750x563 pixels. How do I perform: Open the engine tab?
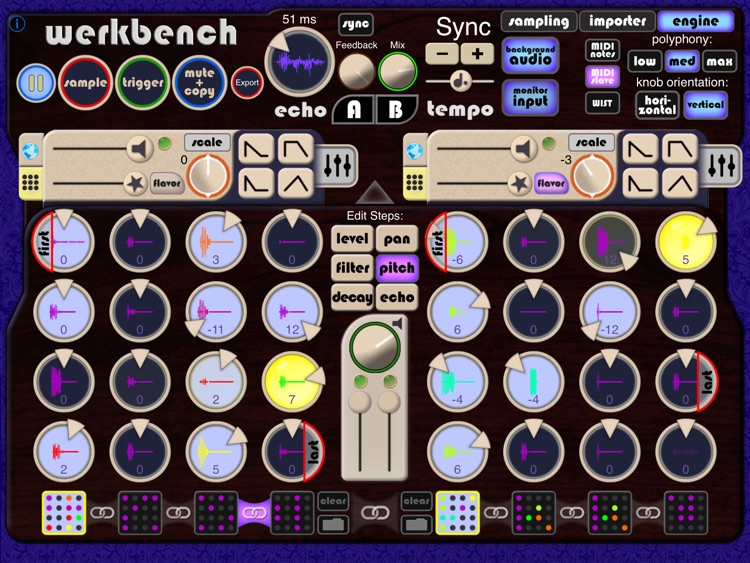pos(695,21)
